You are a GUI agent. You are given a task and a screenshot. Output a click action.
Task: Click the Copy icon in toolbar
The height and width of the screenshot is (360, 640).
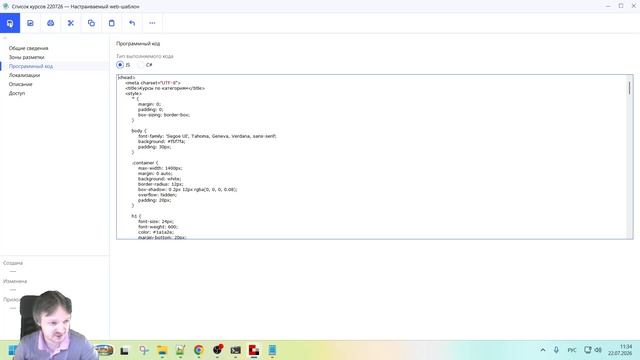pyautogui.click(x=91, y=23)
